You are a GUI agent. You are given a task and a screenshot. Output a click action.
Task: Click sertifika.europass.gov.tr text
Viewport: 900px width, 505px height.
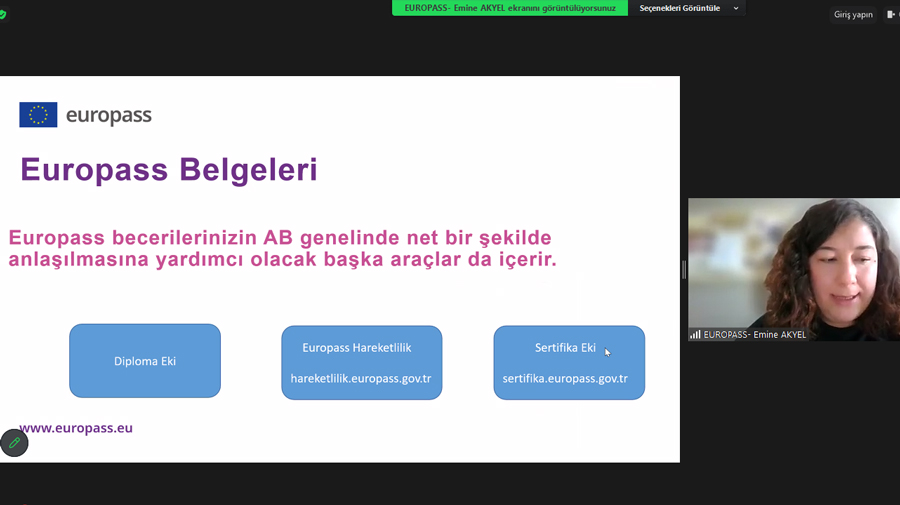pyautogui.click(x=565, y=379)
